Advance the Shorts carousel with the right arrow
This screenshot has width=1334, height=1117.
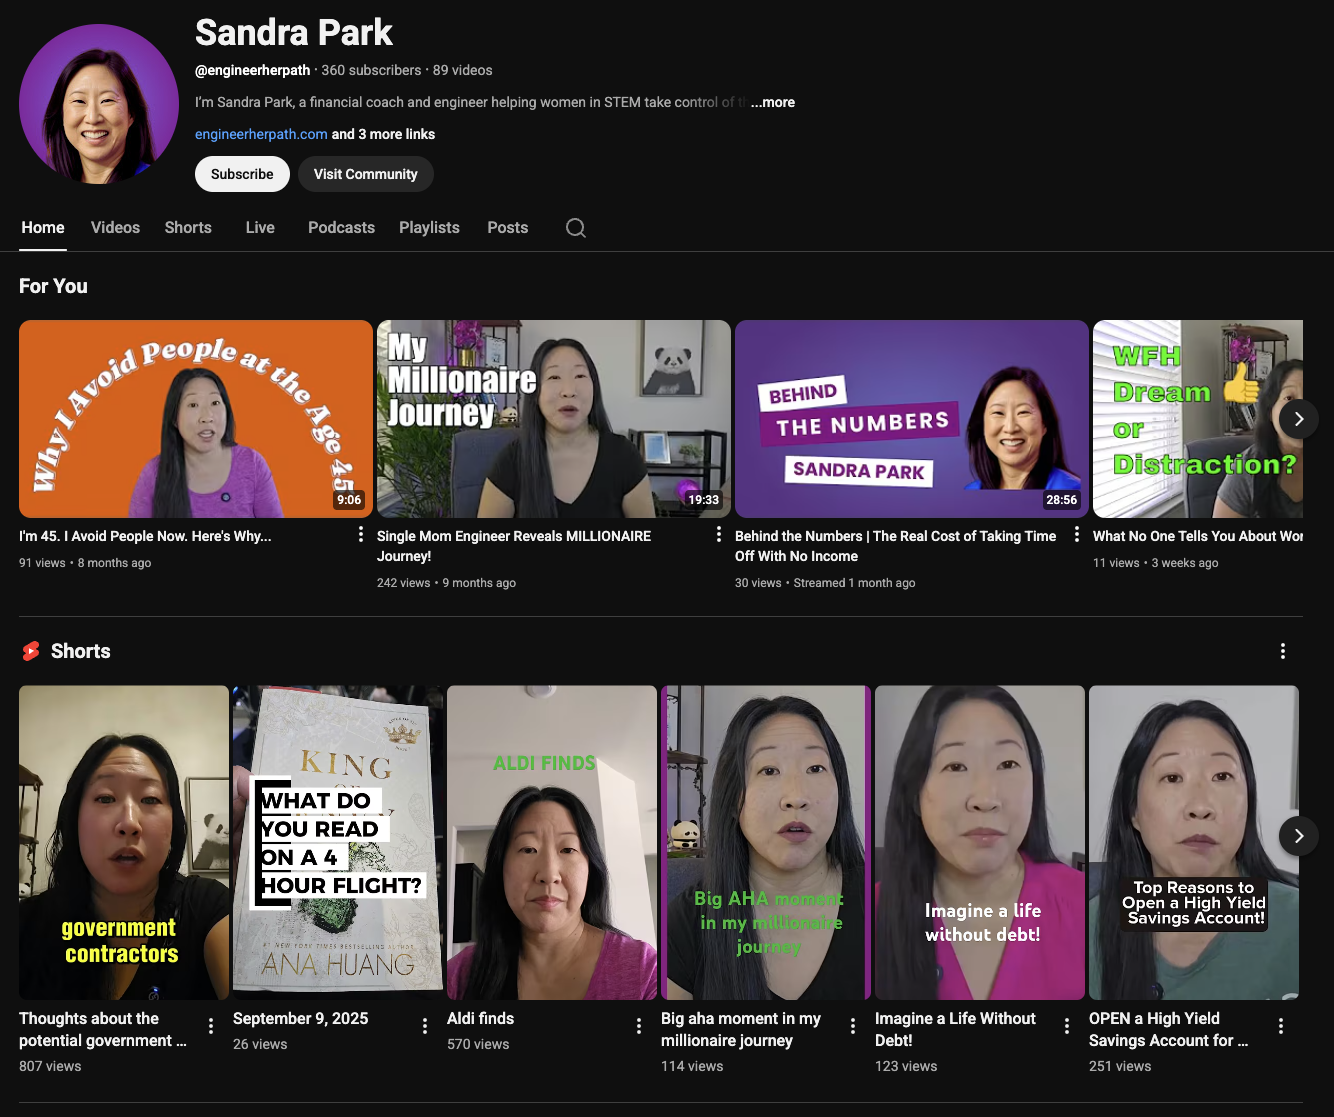coord(1298,836)
